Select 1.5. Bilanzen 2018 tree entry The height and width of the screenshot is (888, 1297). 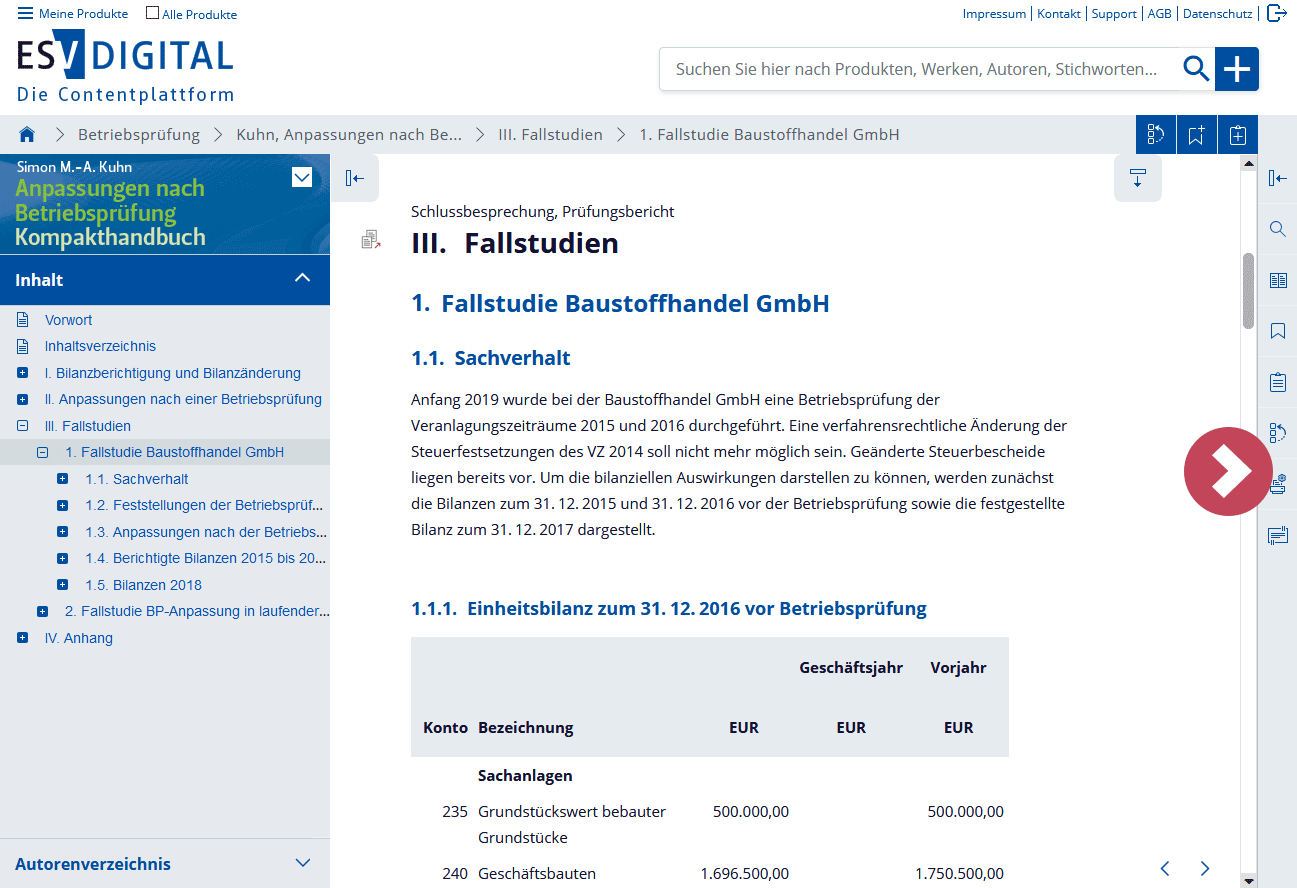click(x=143, y=585)
